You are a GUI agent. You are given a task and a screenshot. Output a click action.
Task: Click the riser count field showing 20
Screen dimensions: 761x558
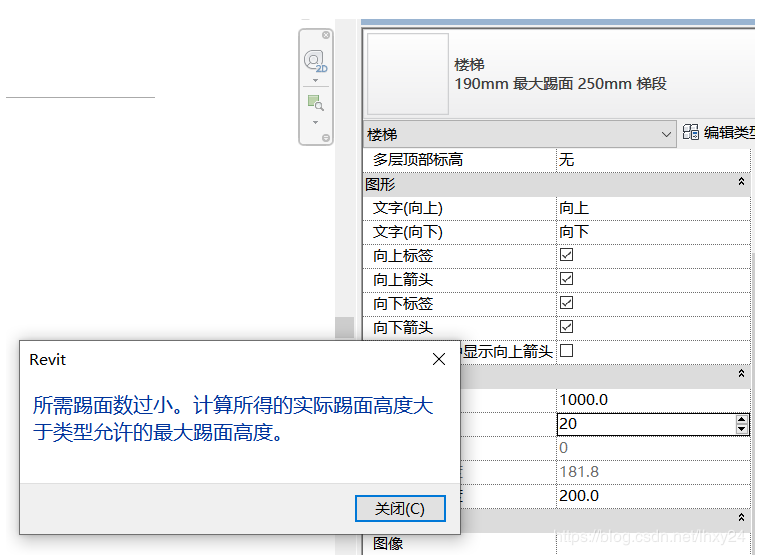[x=645, y=424]
